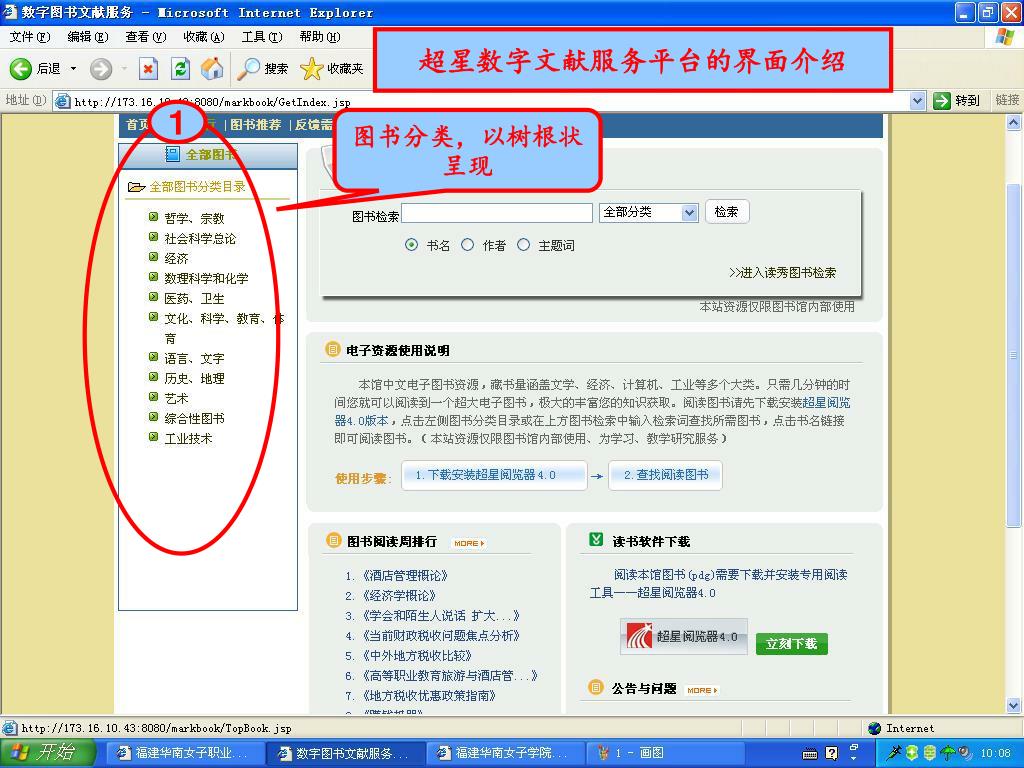Open MORE beside 图书阅读周排行
1024x768 pixels.
(x=469, y=543)
